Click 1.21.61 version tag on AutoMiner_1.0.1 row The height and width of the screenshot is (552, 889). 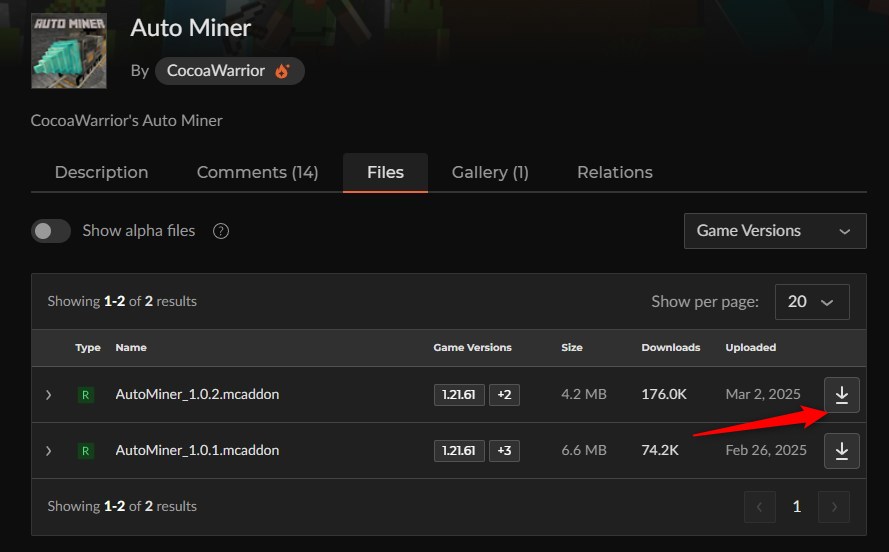(459, 451)
